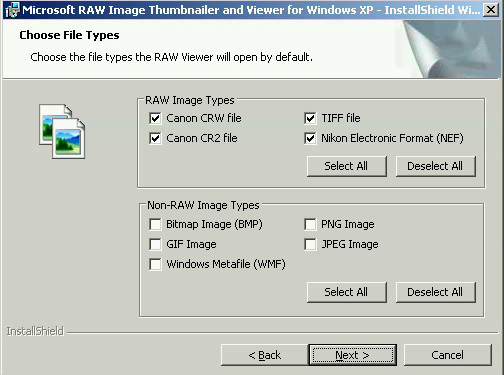504x375 pixels.
Task: Close the InstallShield wizard window
Action: tap(491, 9)
